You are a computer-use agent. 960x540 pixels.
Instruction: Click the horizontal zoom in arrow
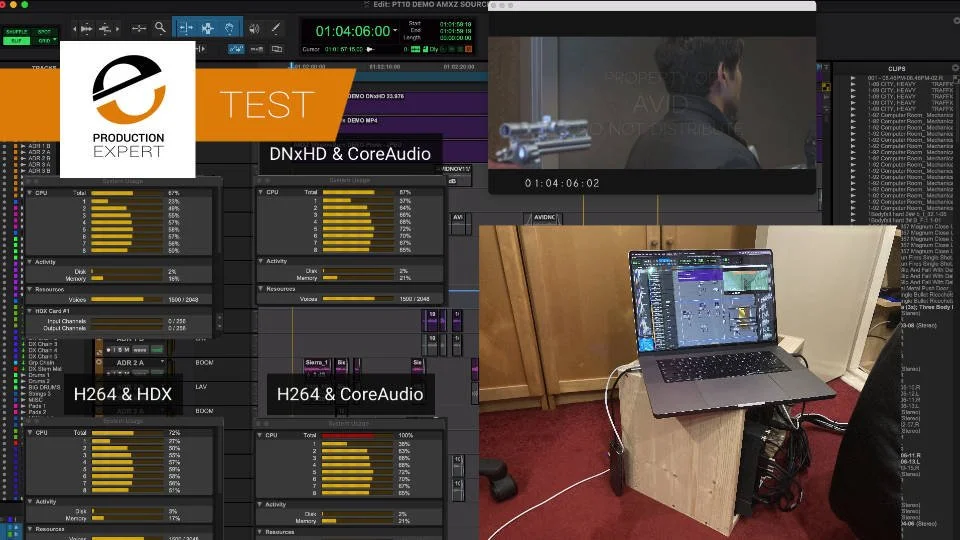[x=118, y=28]
